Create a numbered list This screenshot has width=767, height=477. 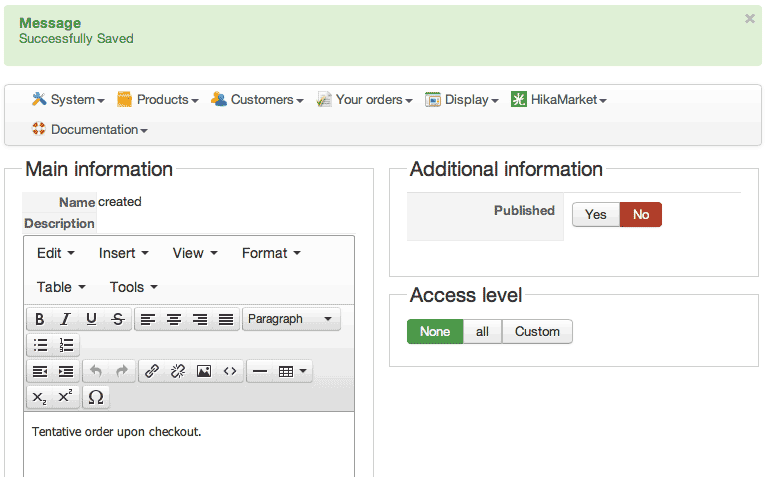coord(66,345)
